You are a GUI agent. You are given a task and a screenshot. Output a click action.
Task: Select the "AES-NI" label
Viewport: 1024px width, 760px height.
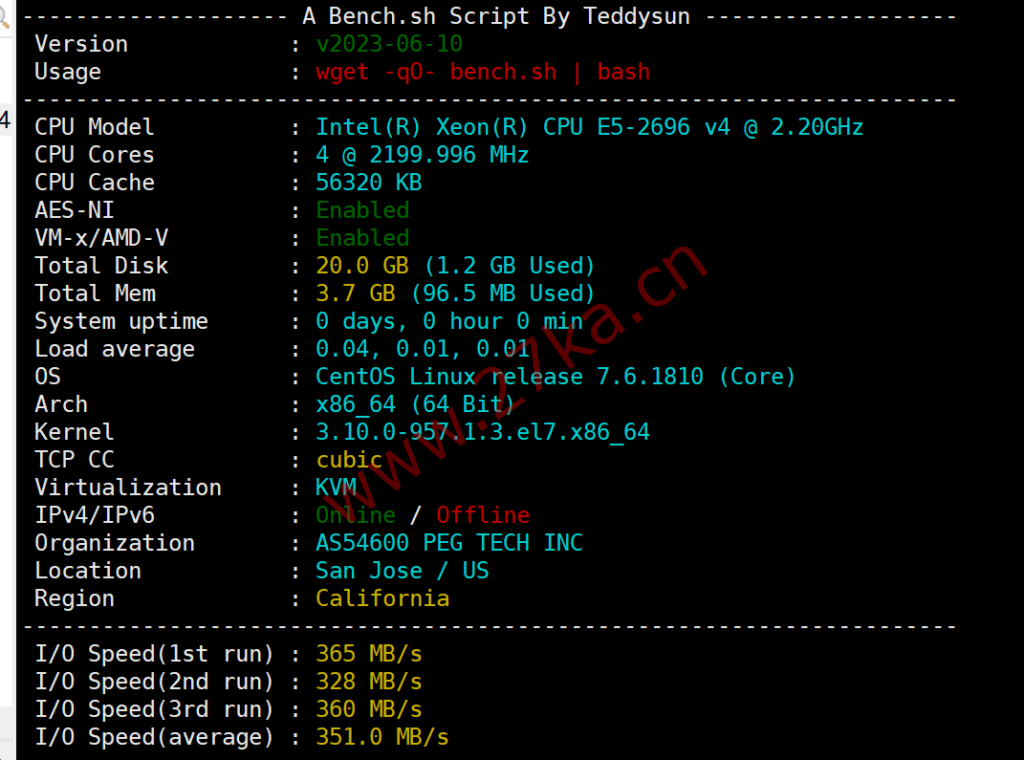74,210
